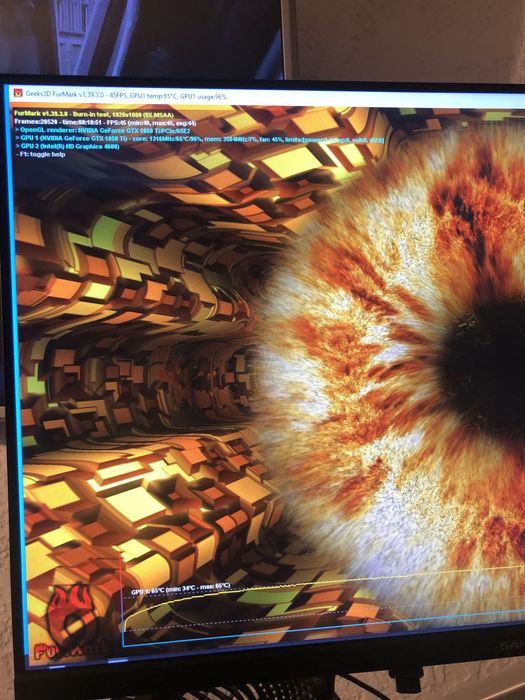525x700 pixels.
Task: Click the 'GPU 2 (Intel(R) HD Graphics 4600)' line
Action: (x=67, y=146)
